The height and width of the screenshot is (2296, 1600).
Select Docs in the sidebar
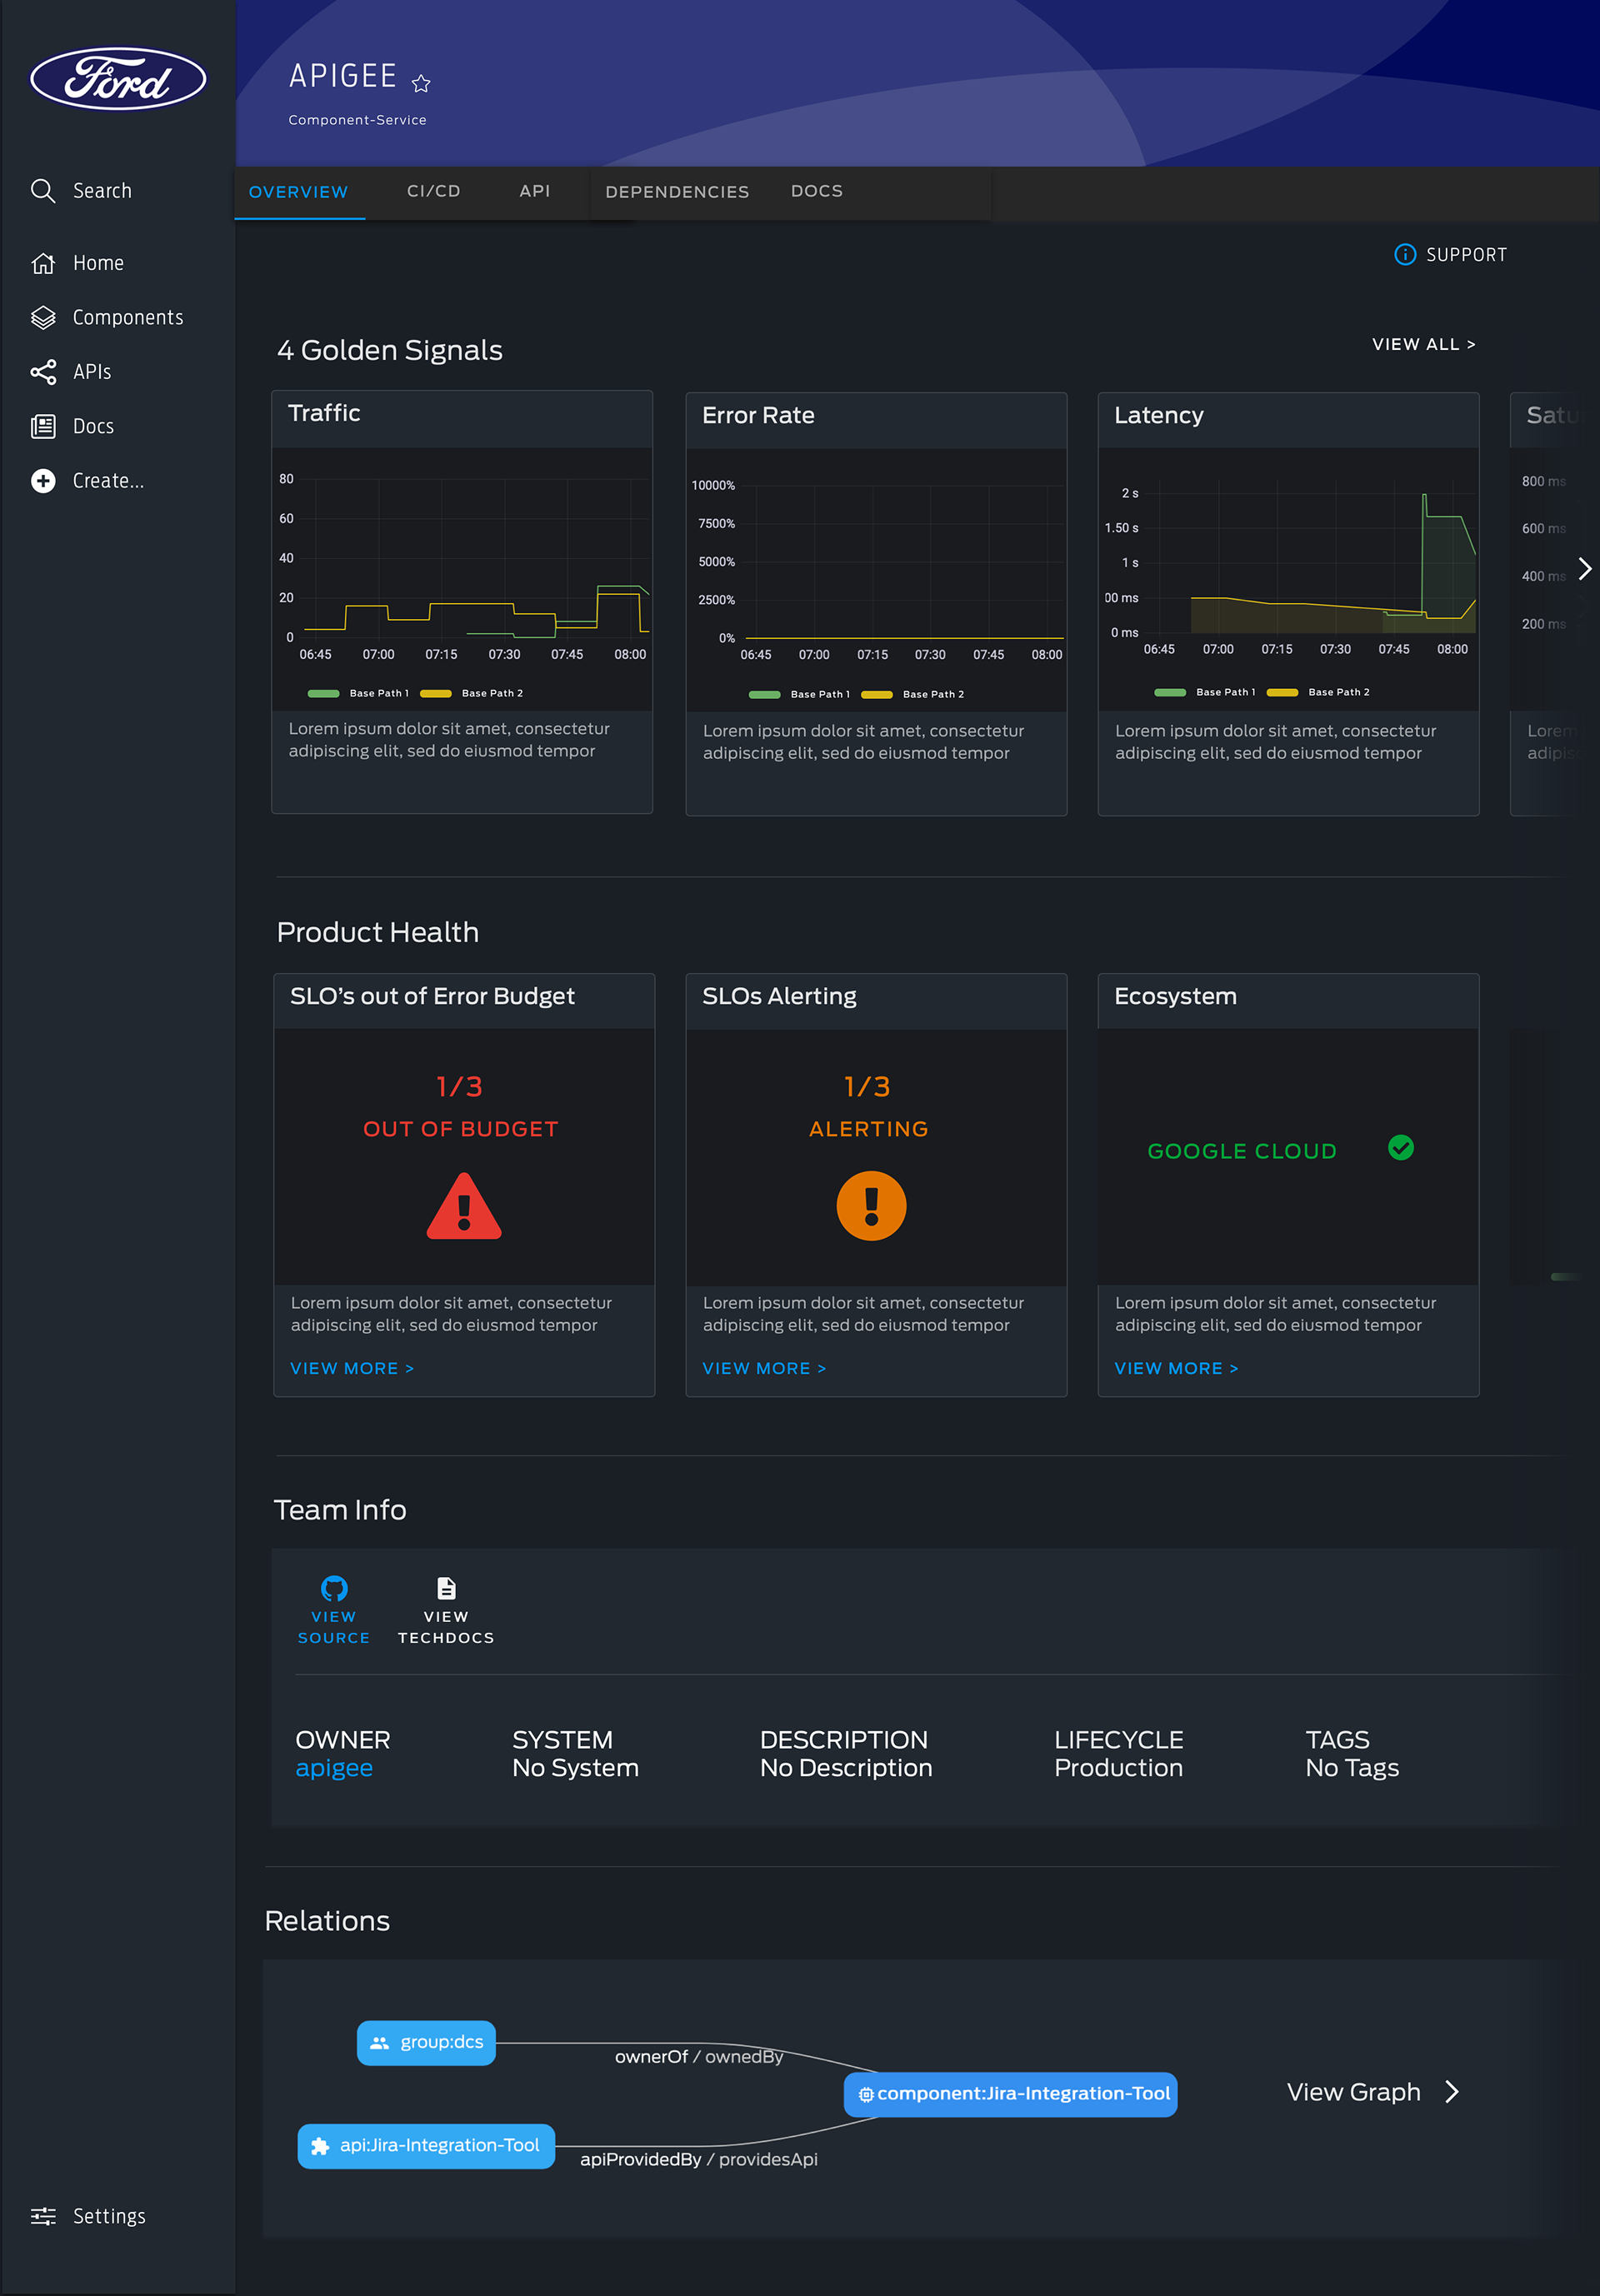93,426
